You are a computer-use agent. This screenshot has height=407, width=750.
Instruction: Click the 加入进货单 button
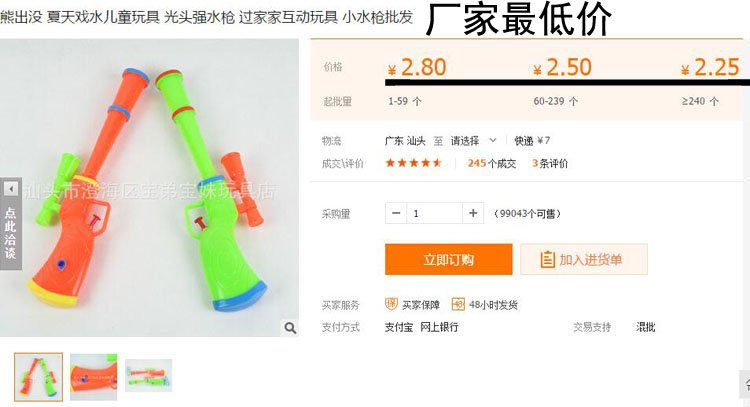point(584,259)
